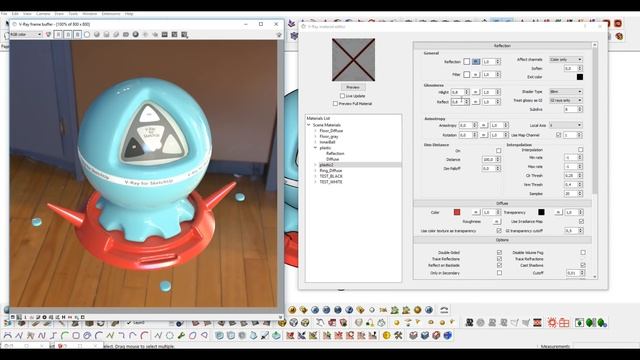Enable Disable Volume Fog checkbox
640x360 pixels.
pyautogui.click(x=583, y=253)
